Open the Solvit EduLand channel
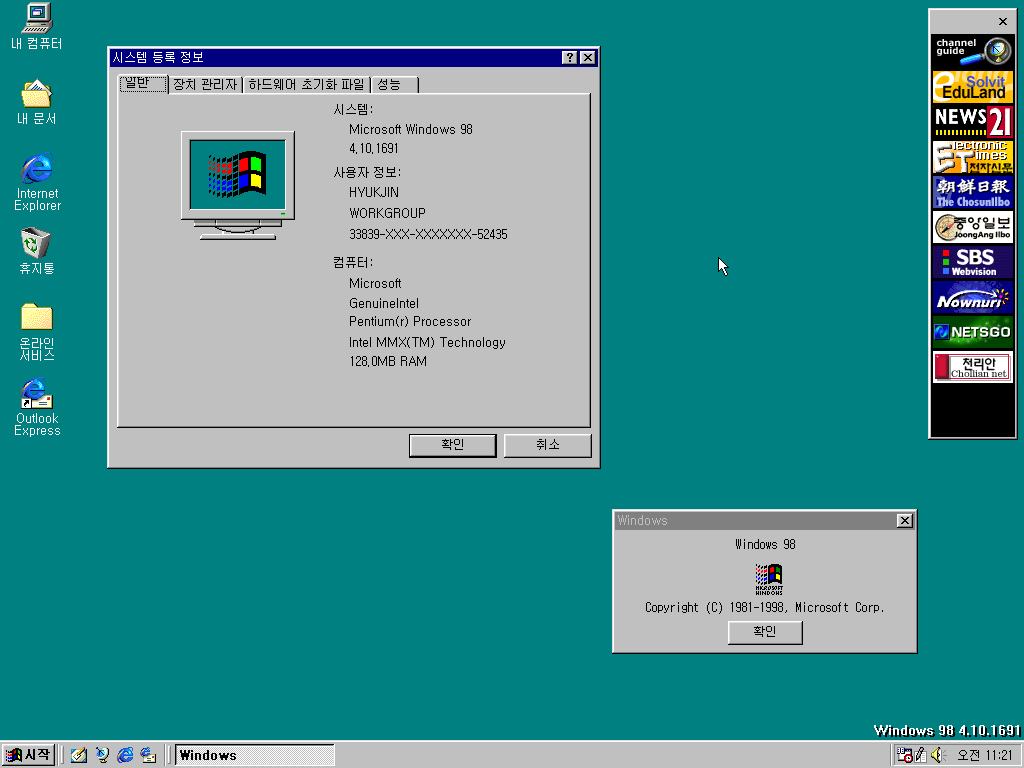 tap(972, 86)
